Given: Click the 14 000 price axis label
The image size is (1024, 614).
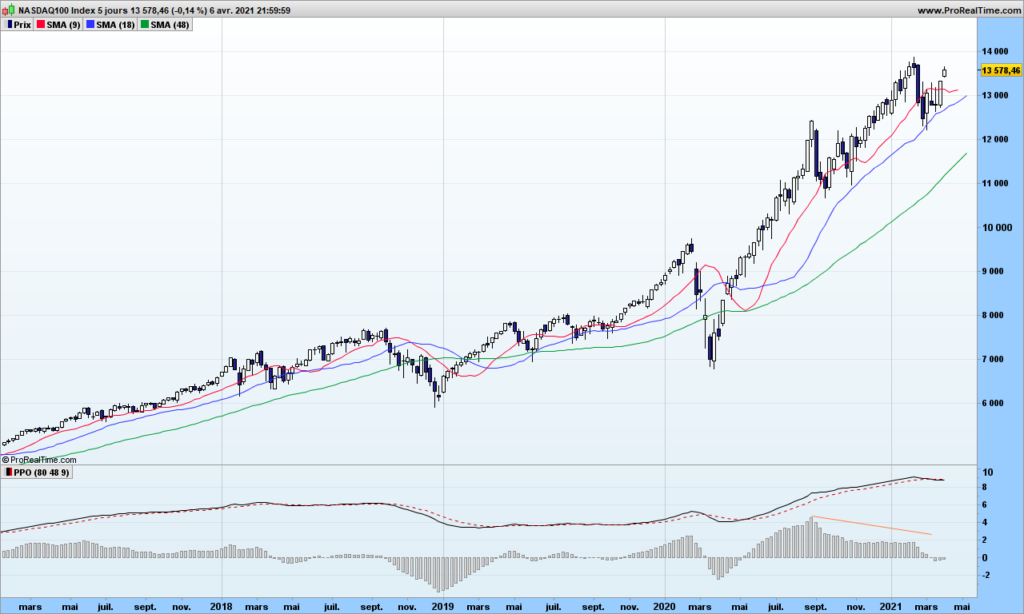Looking at the screenshot, I should [x=995, y=52].
